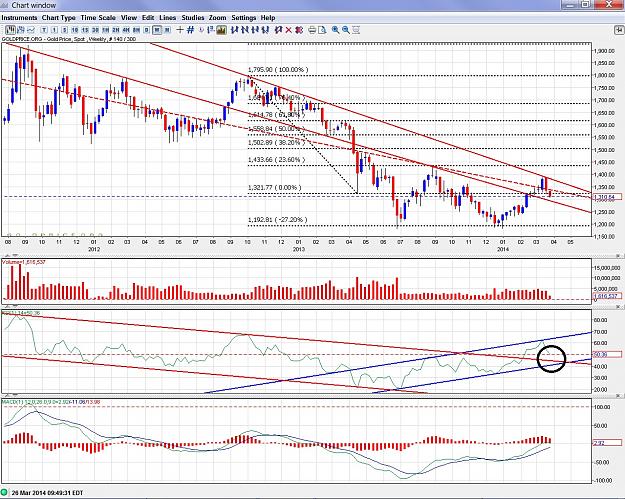
Task: Open the Help menu
Action: (x=268, y=18)
